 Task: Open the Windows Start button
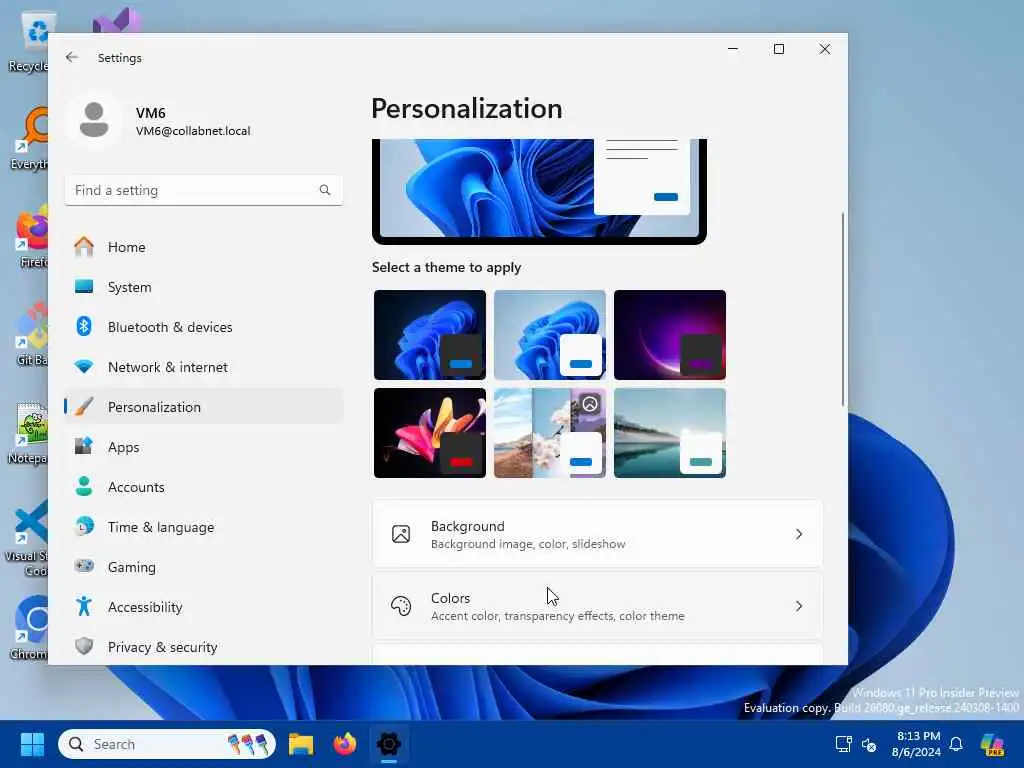coord(32,744)
